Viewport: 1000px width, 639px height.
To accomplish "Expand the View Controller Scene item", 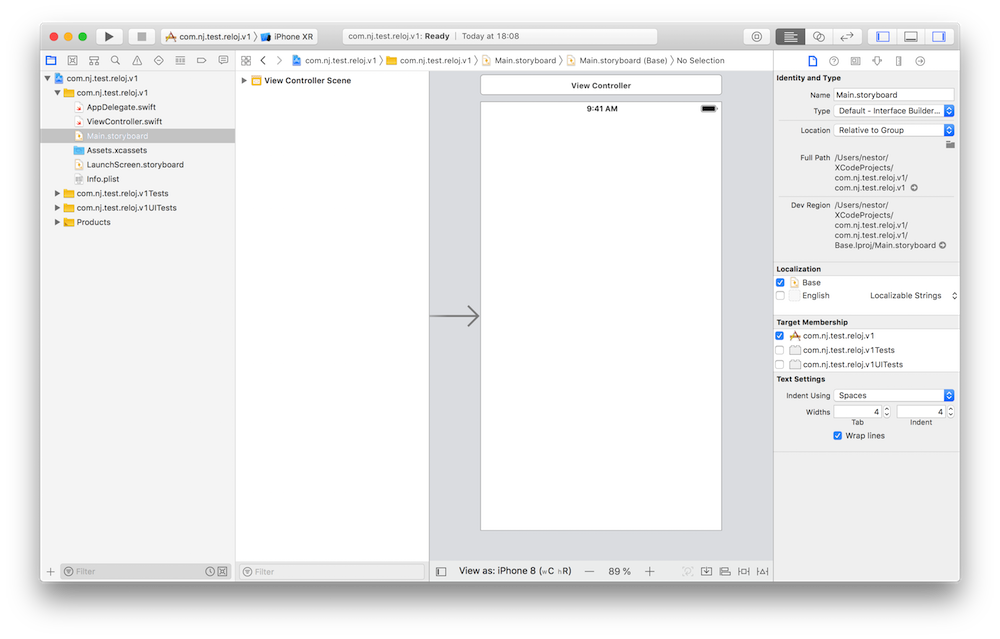I will tap(244, 81).
